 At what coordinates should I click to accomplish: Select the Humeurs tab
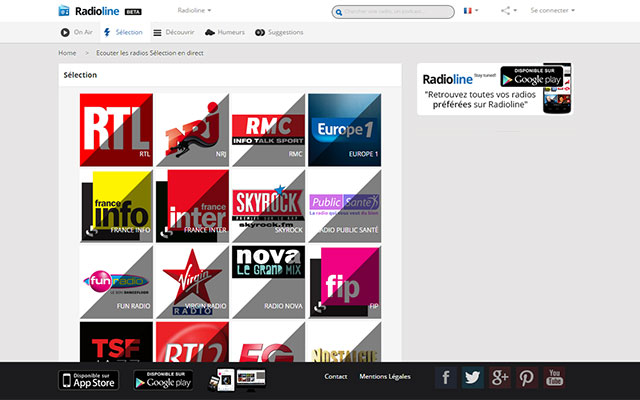(225, 32)
